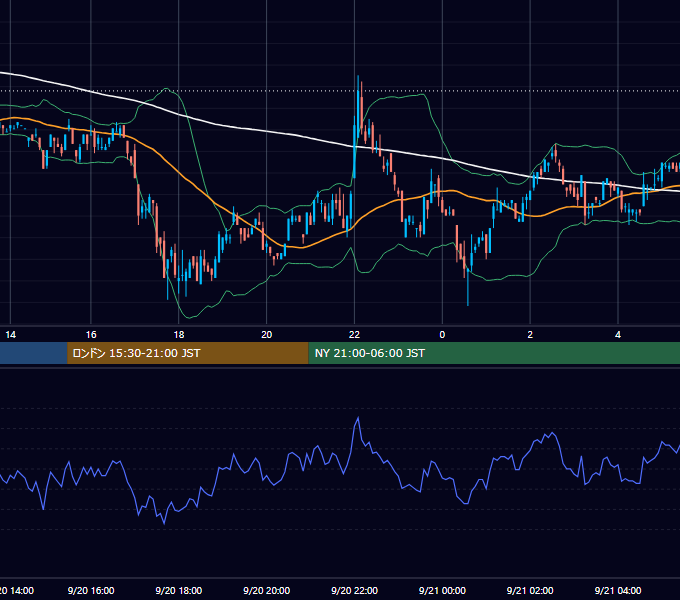
Task: Click the 9/21 04:00 date label
Action: pos(618,590)
